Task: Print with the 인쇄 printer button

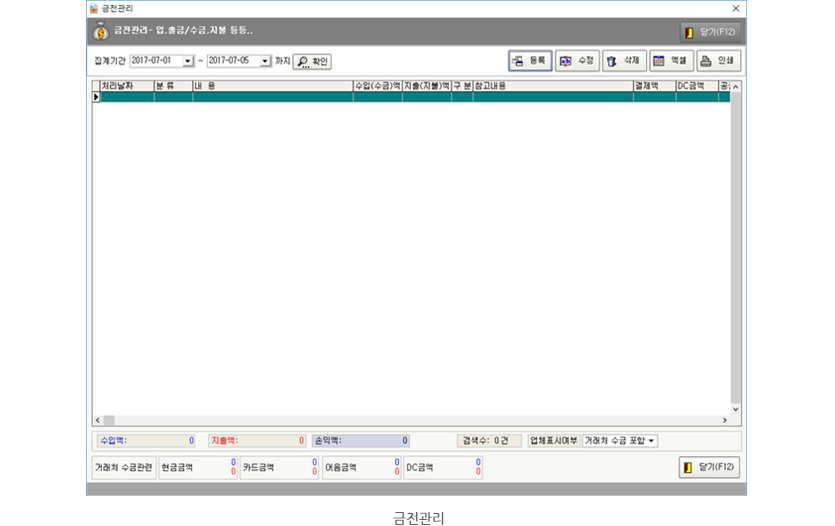Action: click(718, 61)
